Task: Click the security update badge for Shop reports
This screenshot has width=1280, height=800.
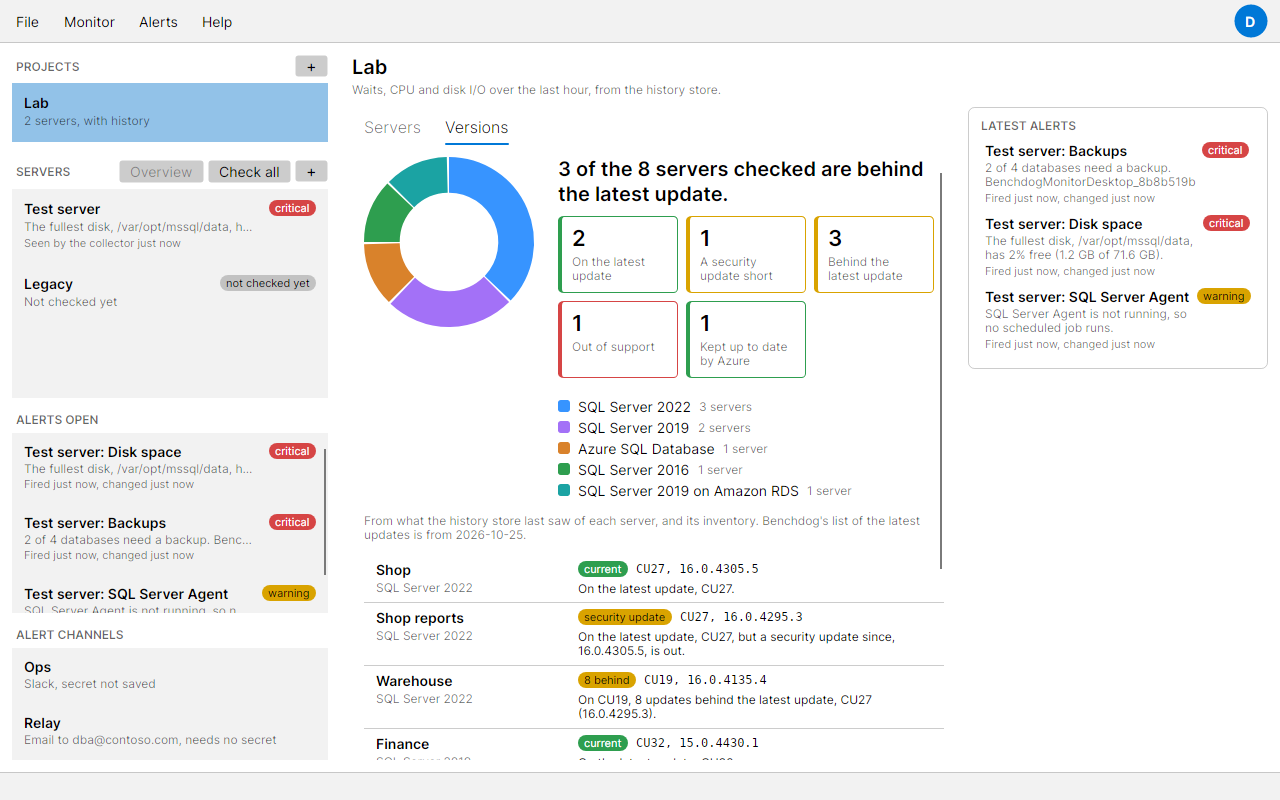Action: pos(625,617)
